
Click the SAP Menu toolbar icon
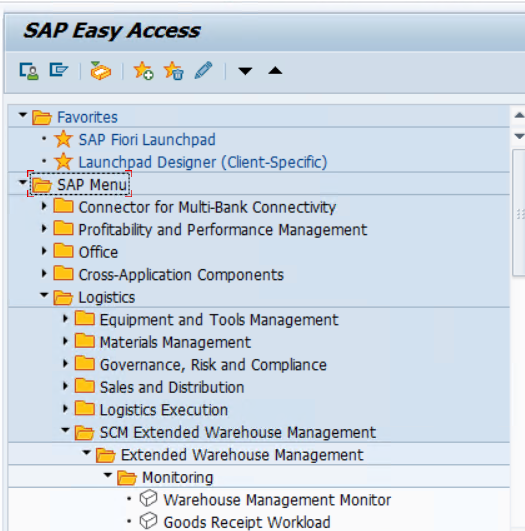click(59, 70)
